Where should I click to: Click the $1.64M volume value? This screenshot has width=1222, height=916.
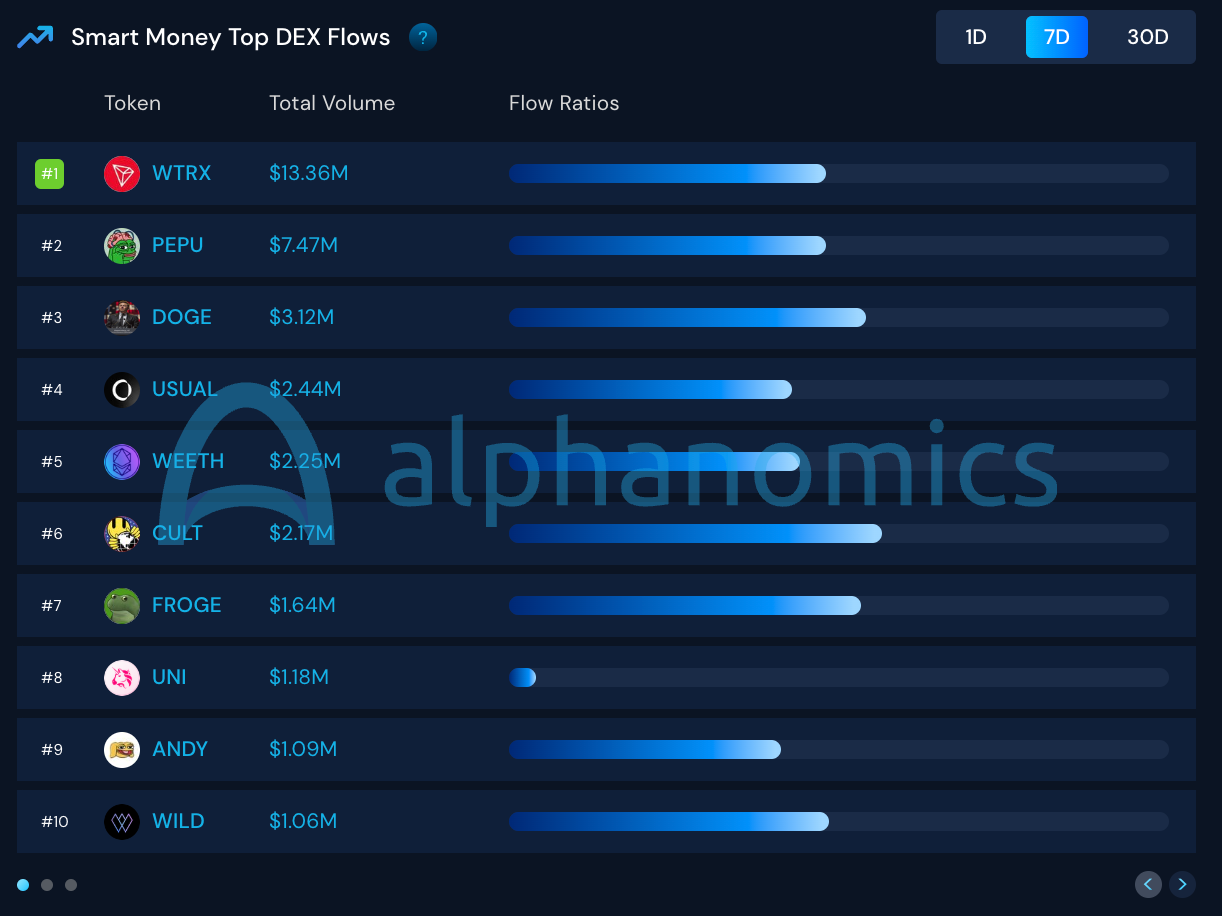click(x=302, y=605)
